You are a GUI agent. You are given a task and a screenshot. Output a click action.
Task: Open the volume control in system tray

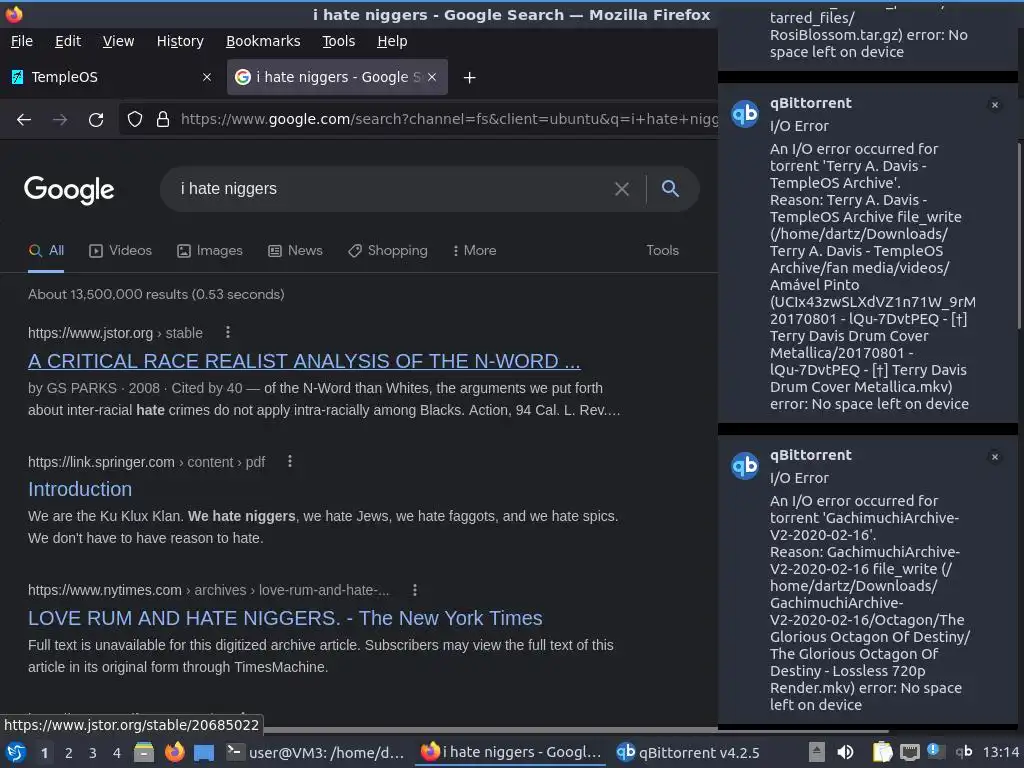[x=845, y=752]
